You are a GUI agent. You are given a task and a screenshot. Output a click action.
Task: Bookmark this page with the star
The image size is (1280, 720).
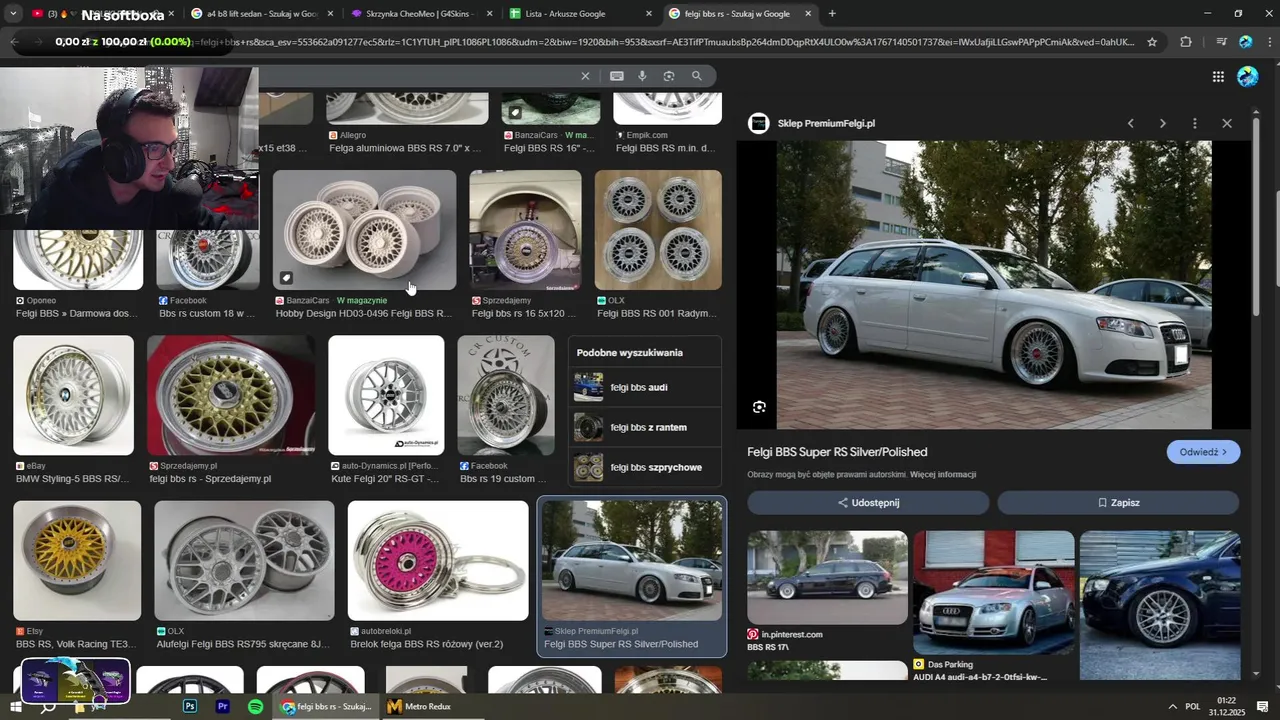1152,42
